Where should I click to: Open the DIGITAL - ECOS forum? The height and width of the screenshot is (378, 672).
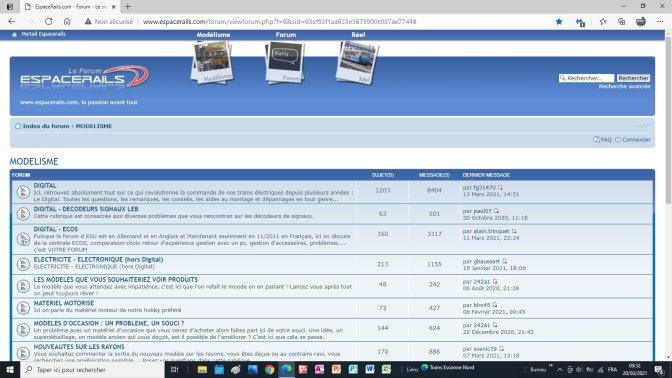(56, 229)
